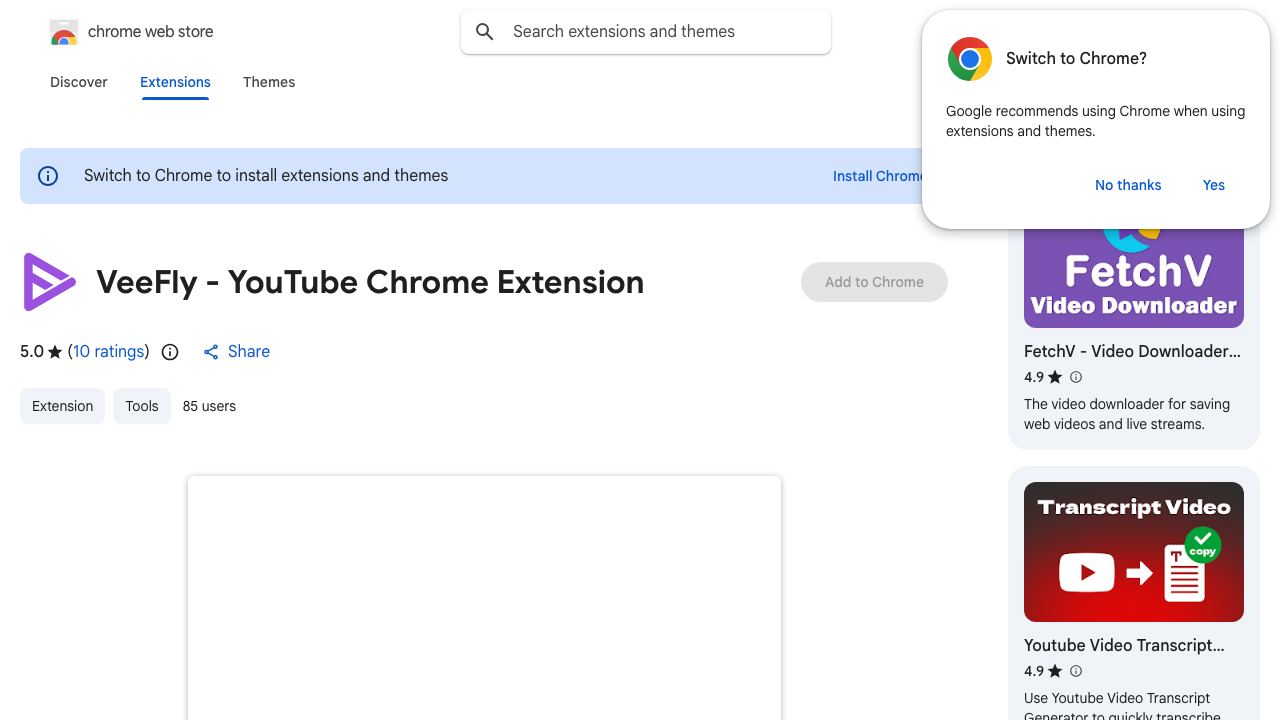The height and width of the screenshot is (720, 1280).
Task: Focus the Search extensions and themes field
Action: tap(646, 32)
